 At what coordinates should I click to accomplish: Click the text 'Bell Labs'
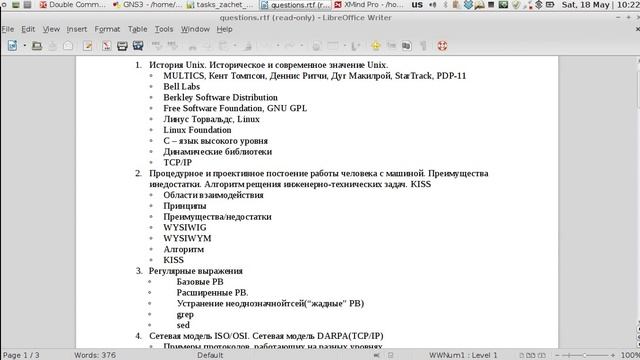click(181, 87)
